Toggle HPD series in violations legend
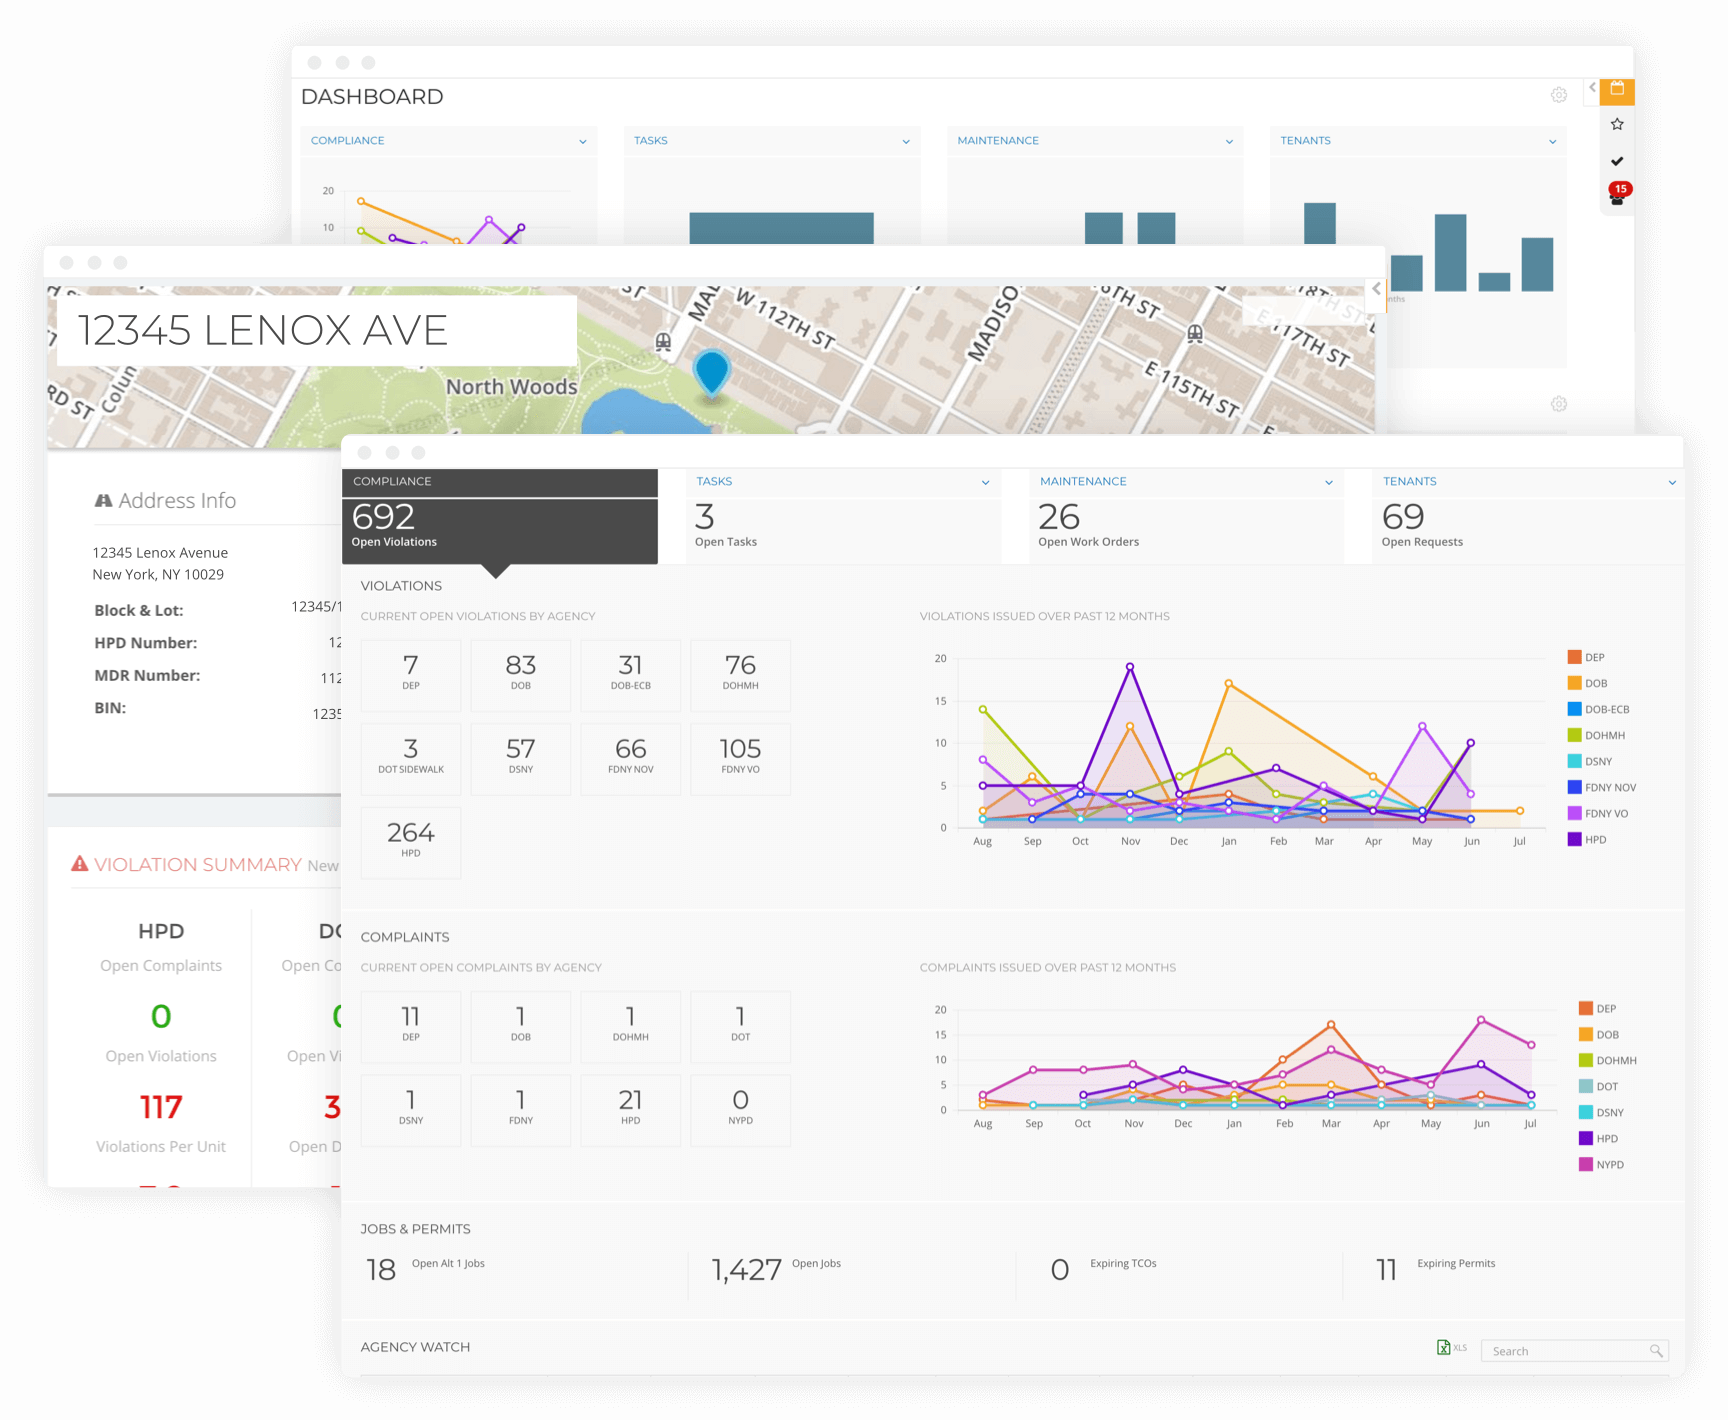This screenshot has height=1420, width=1728. pyautogui.click(x=1587, y=839)
